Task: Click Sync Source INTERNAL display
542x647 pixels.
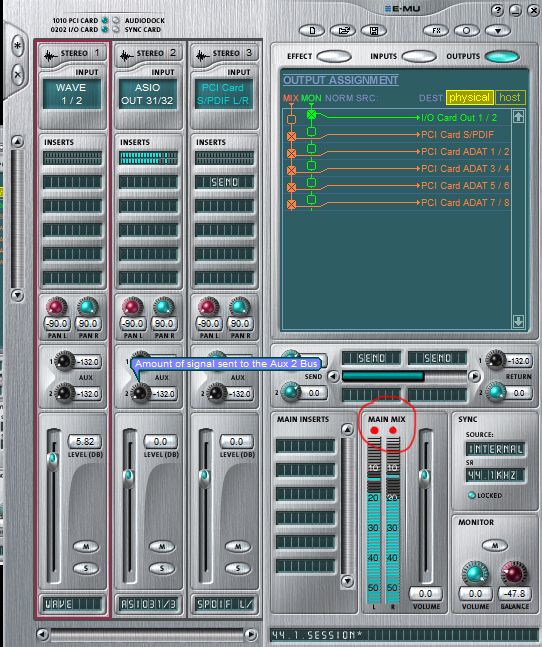Action: click(x=495, y=449)
